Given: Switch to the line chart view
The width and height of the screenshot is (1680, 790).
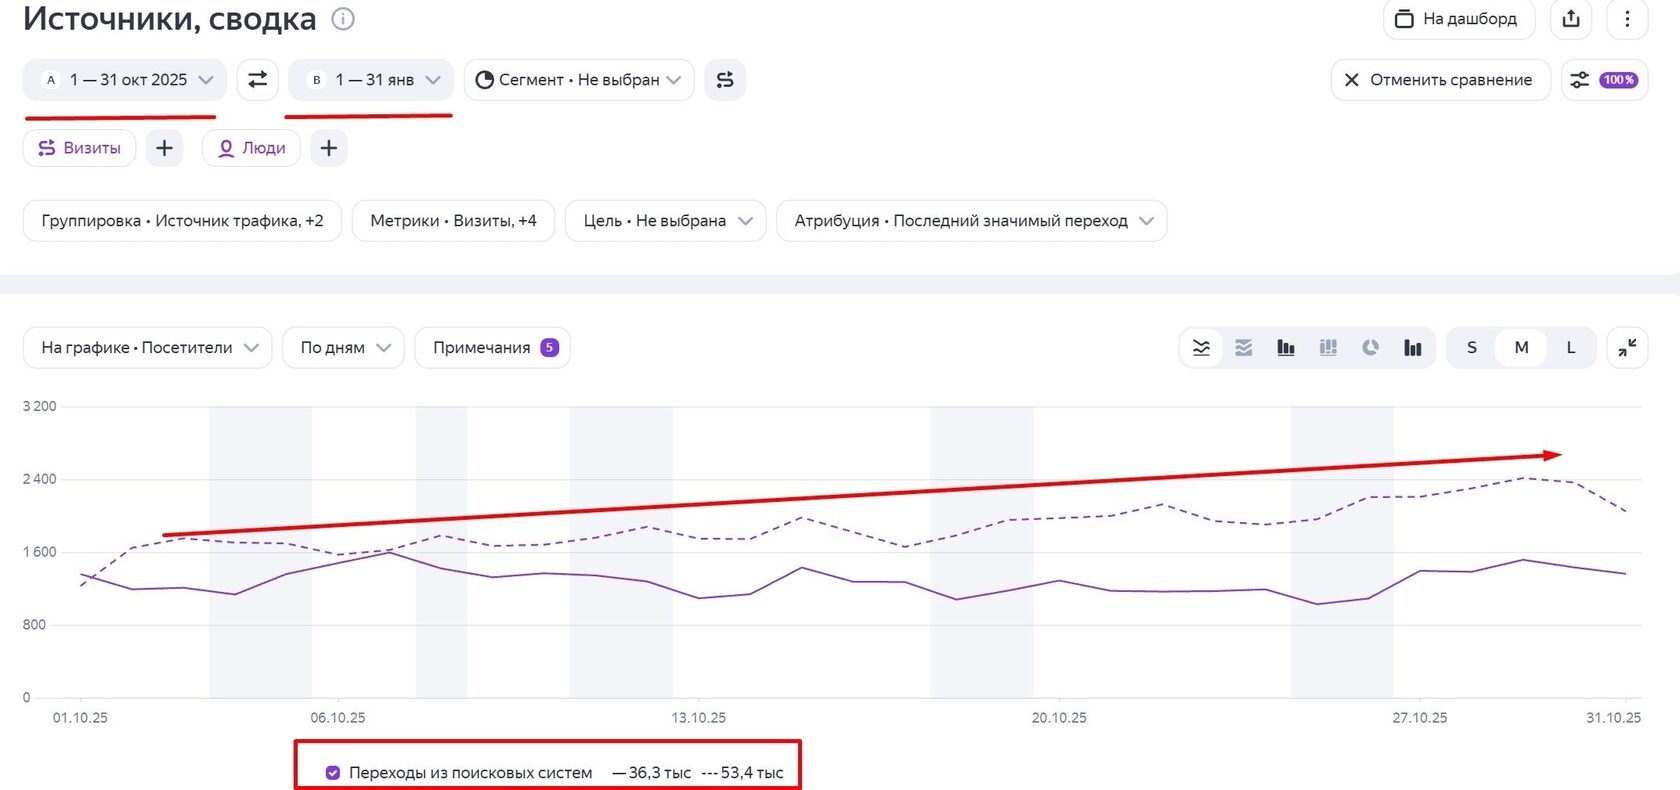Looking at the screenshot, I should pyautogui.click(x=1201, y=348).
